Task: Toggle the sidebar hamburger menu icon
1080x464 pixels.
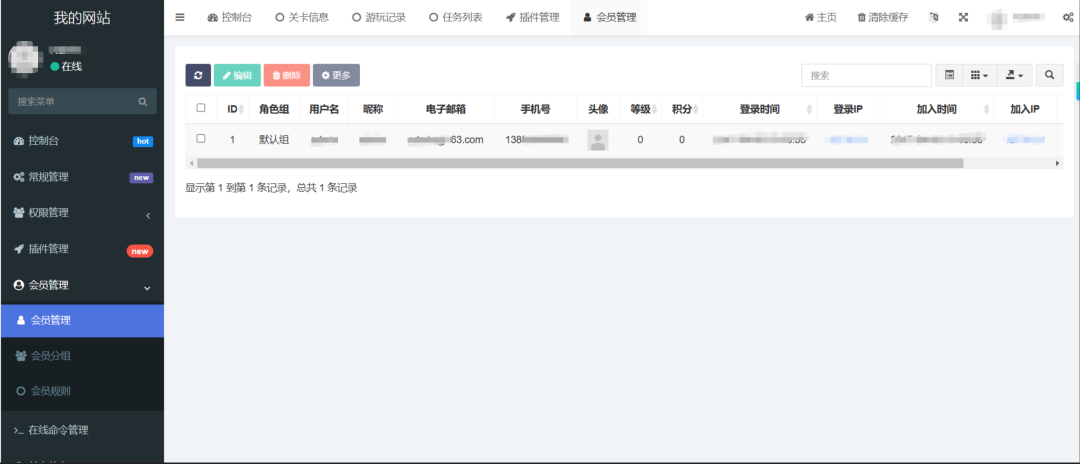Action: pyautogui.click(x=180, y=17)
